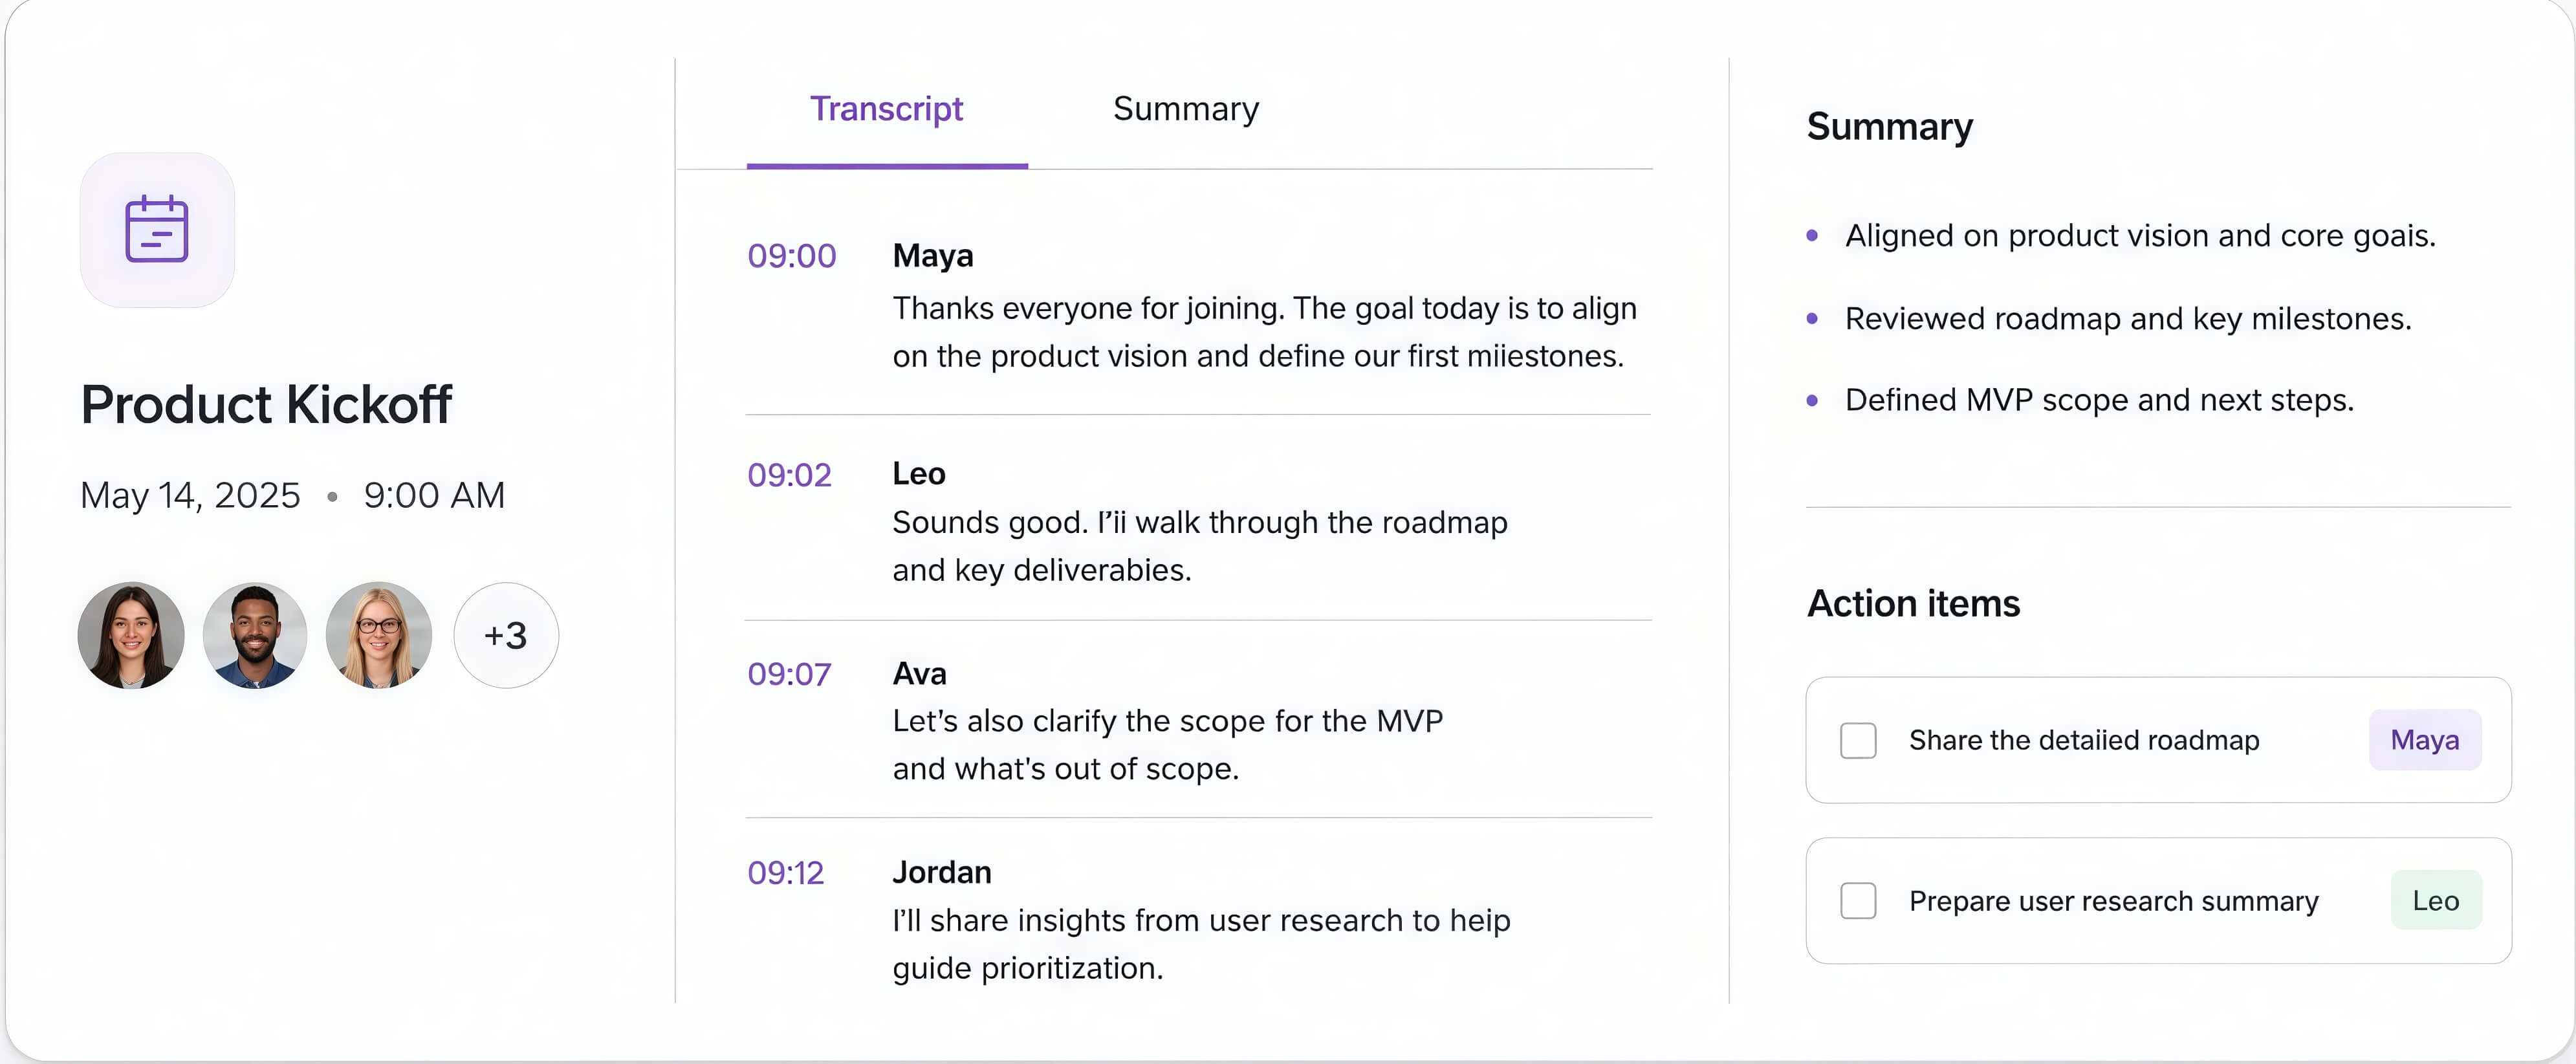Check off Share the detailed roadmap

pos(1858,740)
